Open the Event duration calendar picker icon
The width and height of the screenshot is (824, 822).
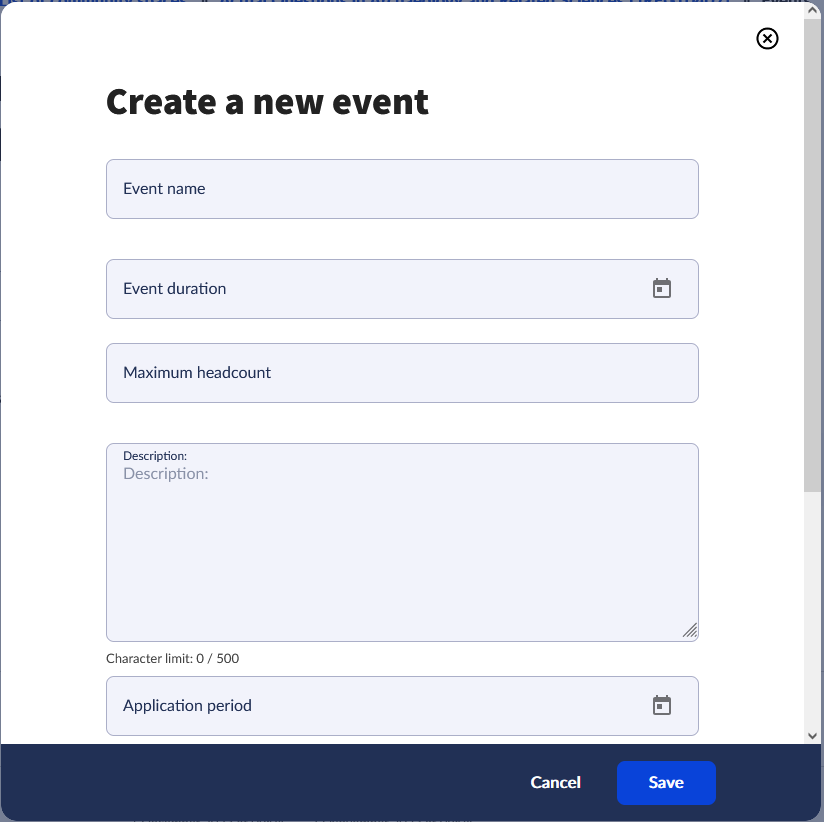[662, 289]
